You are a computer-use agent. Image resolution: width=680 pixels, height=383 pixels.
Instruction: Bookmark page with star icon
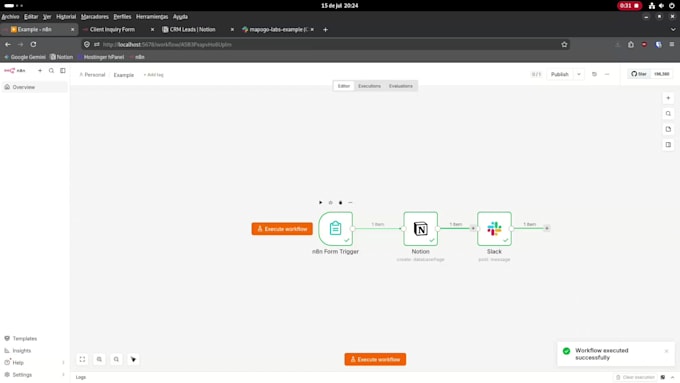[564, 44]
